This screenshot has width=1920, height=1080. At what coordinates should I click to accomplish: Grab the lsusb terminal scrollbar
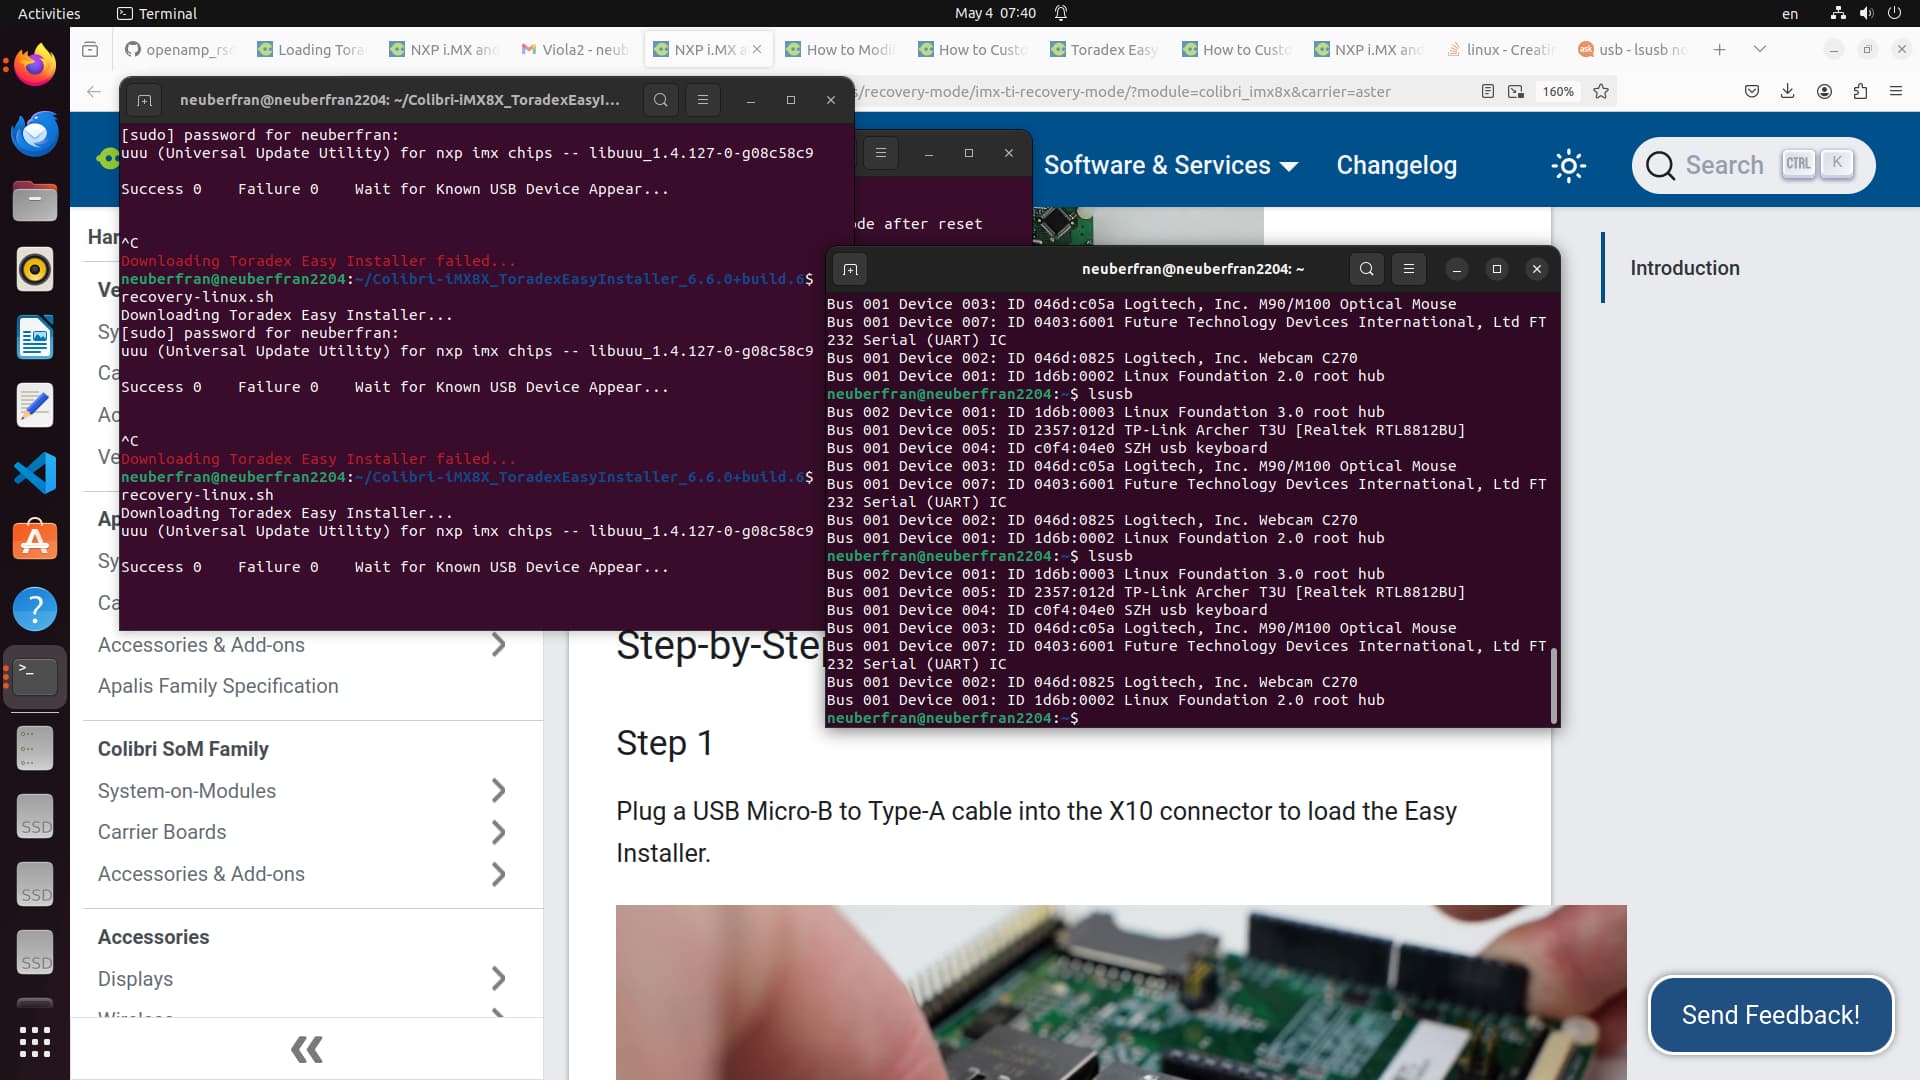pyautogui.click(x=1553, y=685)
